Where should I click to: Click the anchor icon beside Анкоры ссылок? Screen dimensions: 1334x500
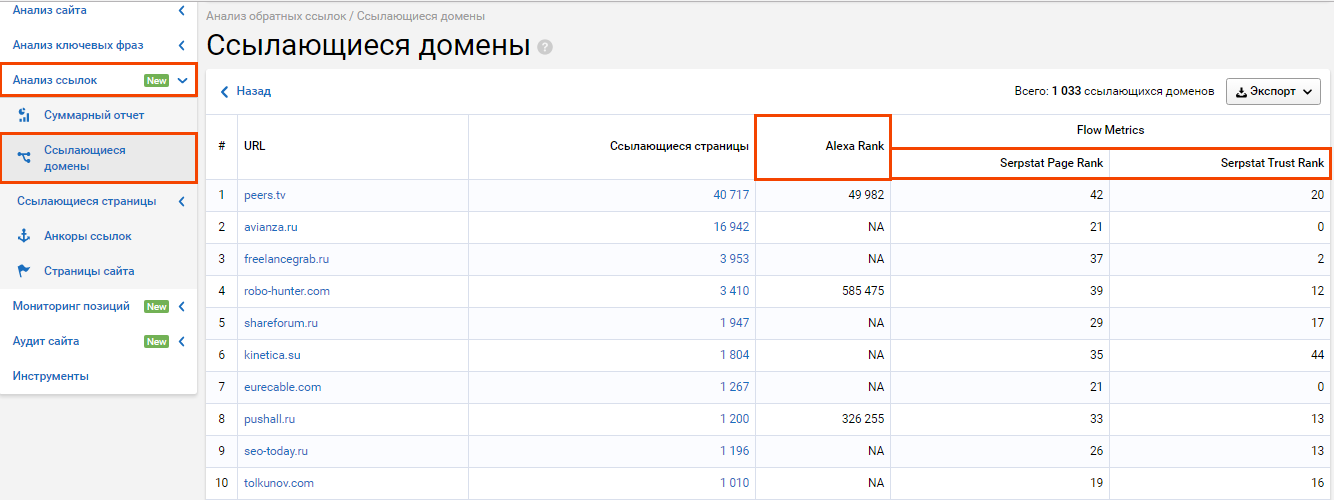(x=25, y=236)
